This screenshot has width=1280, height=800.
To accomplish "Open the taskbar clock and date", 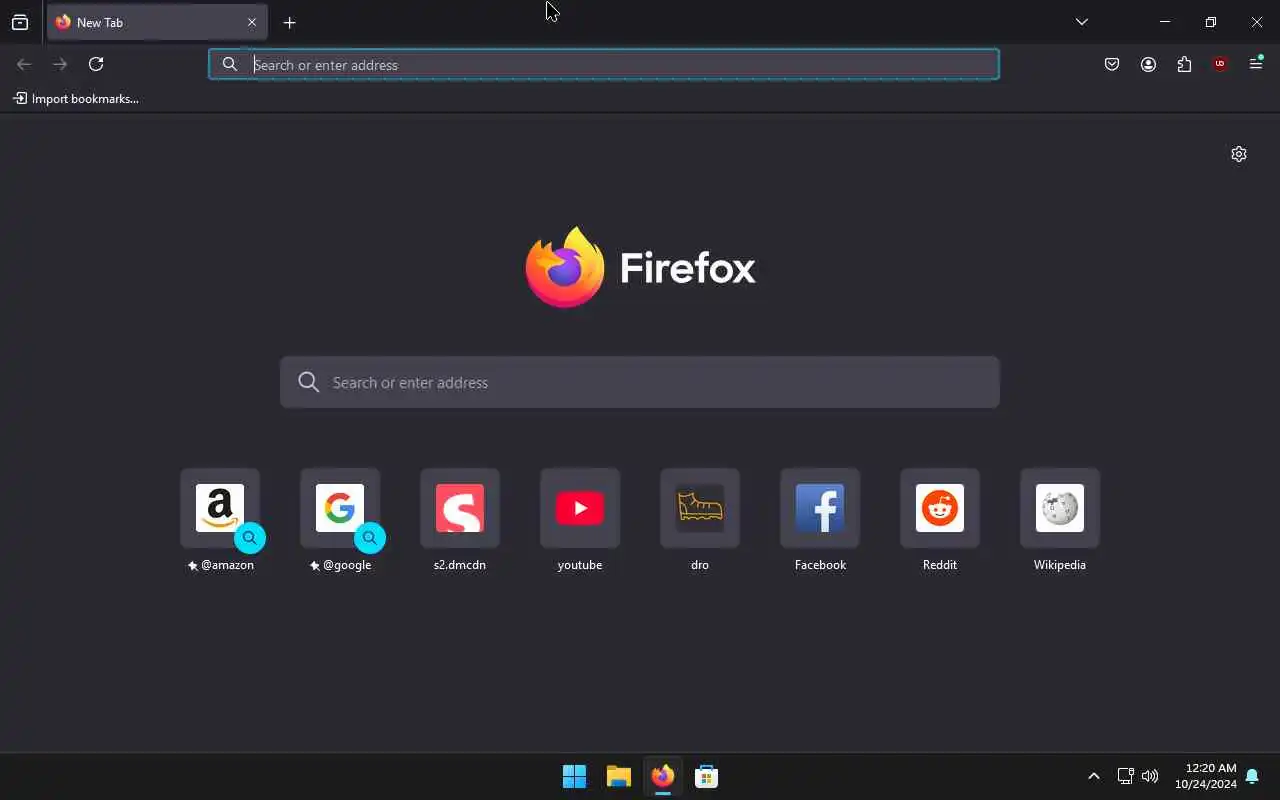I will coord(1206,776).
